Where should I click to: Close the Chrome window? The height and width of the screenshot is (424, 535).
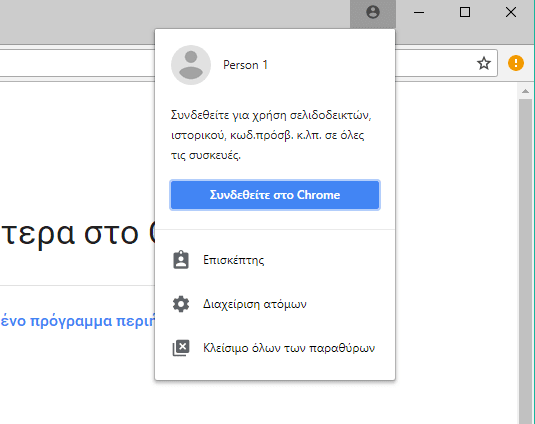point(511,12)
